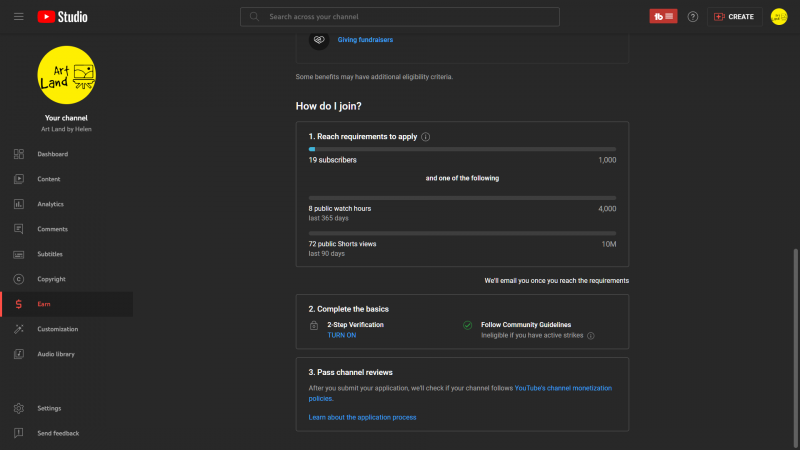Click the YouTube Studio logo
This screenshot has height=450, width=800.
pos(63,17)
